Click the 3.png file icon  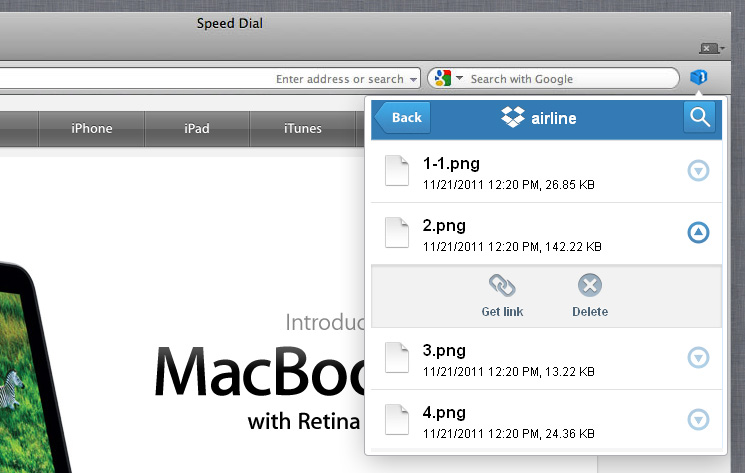click(397, 358)
